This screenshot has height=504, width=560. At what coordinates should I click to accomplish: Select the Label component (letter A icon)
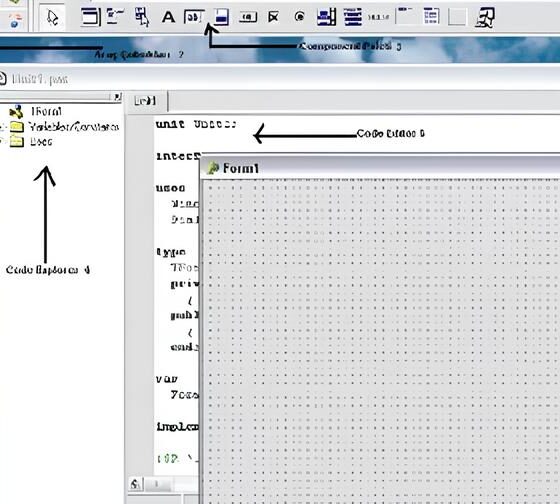tap(168, 17)
